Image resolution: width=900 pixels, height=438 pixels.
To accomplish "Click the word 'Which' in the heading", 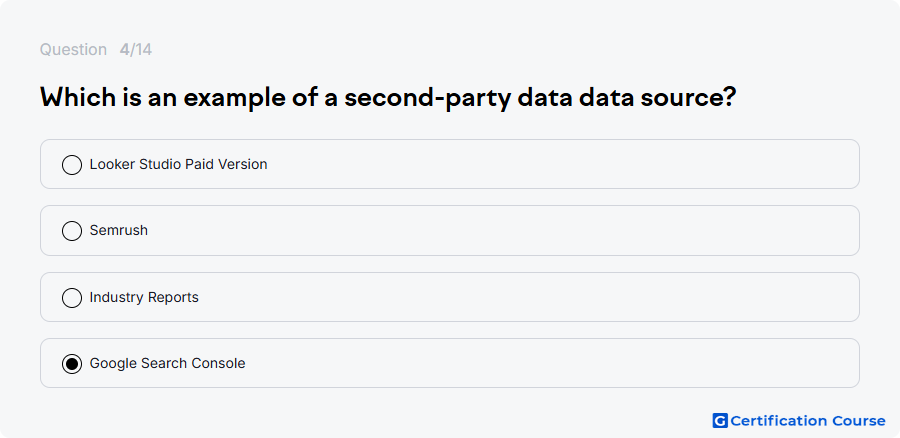I will (x=78, y=98).
